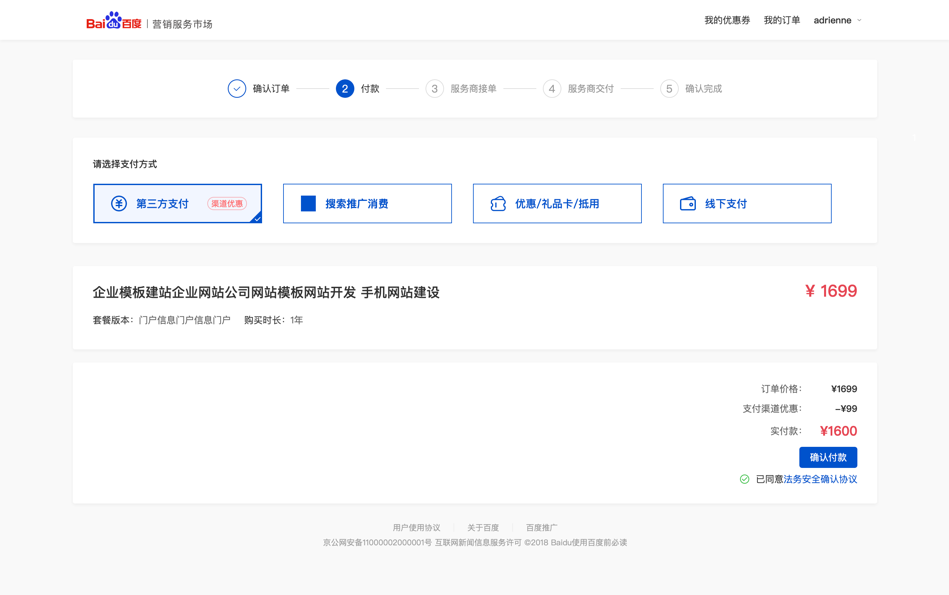Click the step 2 付款 circle
Viewport: 949px width, 595px height.
(x=345, y=89)
